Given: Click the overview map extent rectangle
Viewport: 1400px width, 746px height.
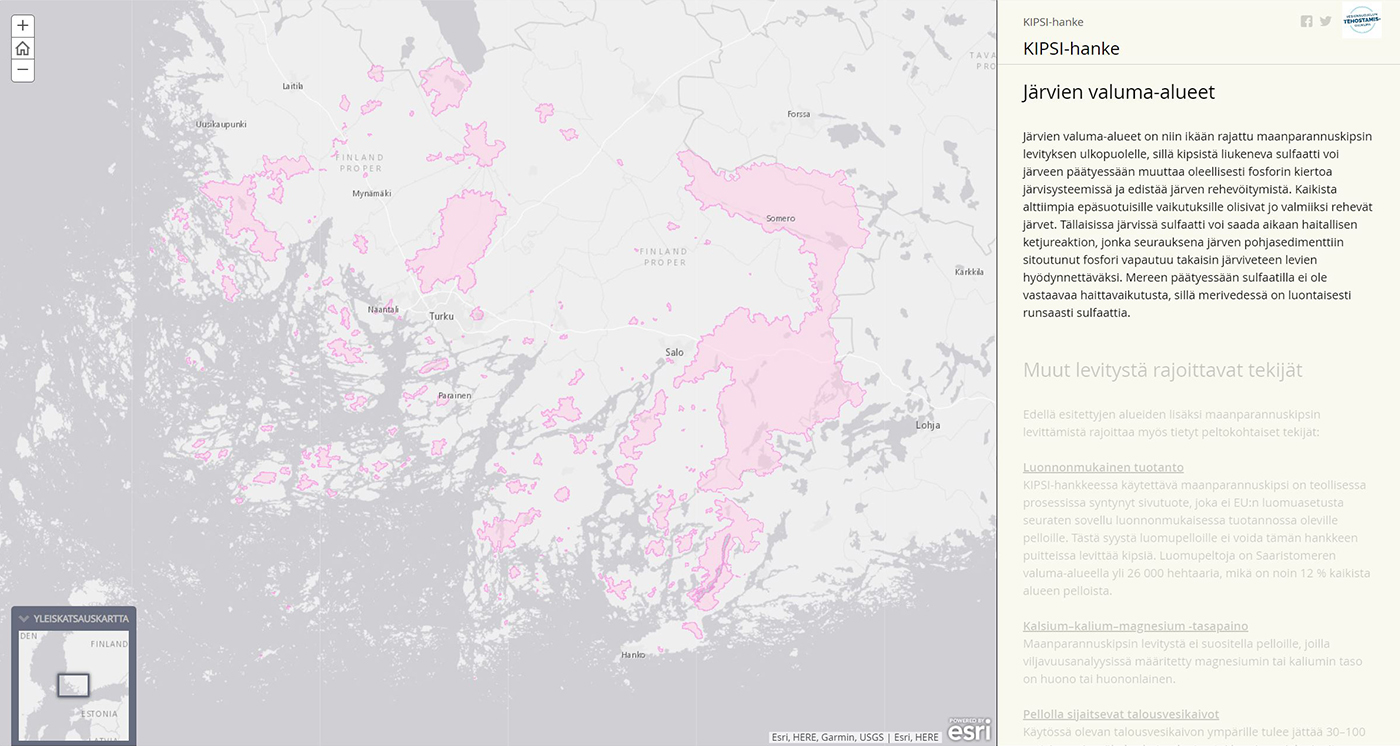Looking at the screenshot, I should coord(73,685).
